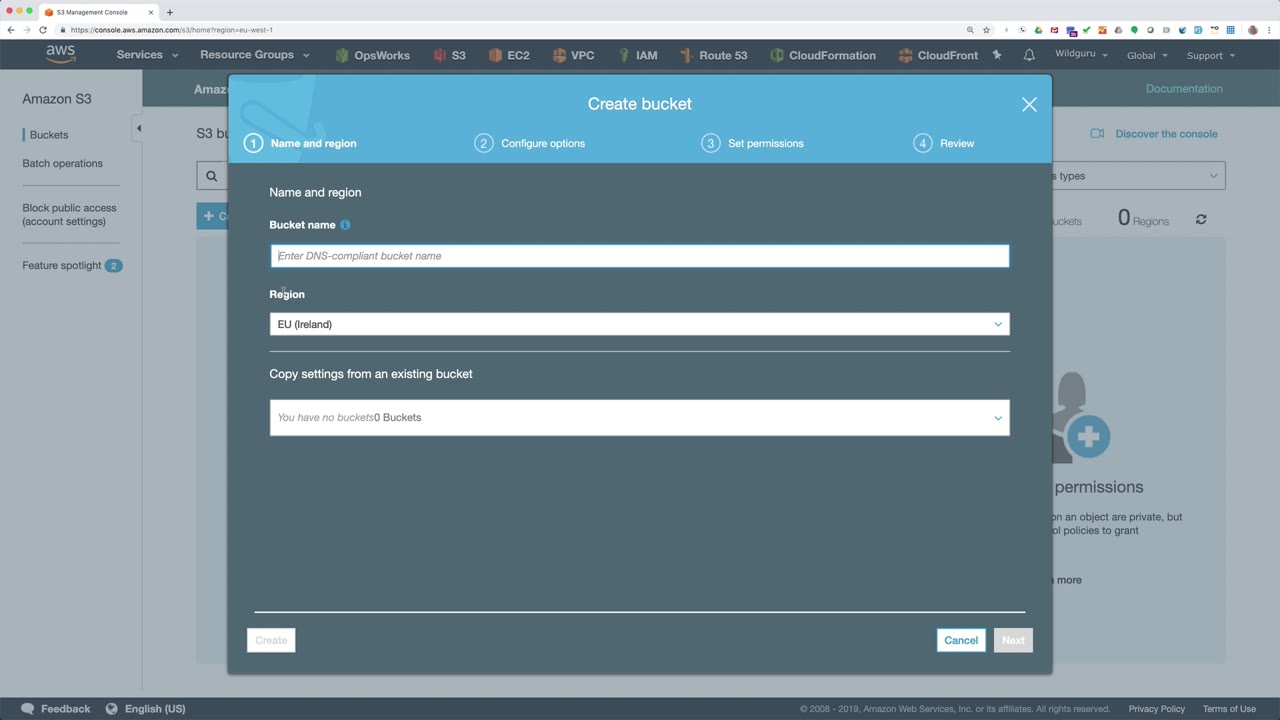Click the Next button

coord(1013,640)
